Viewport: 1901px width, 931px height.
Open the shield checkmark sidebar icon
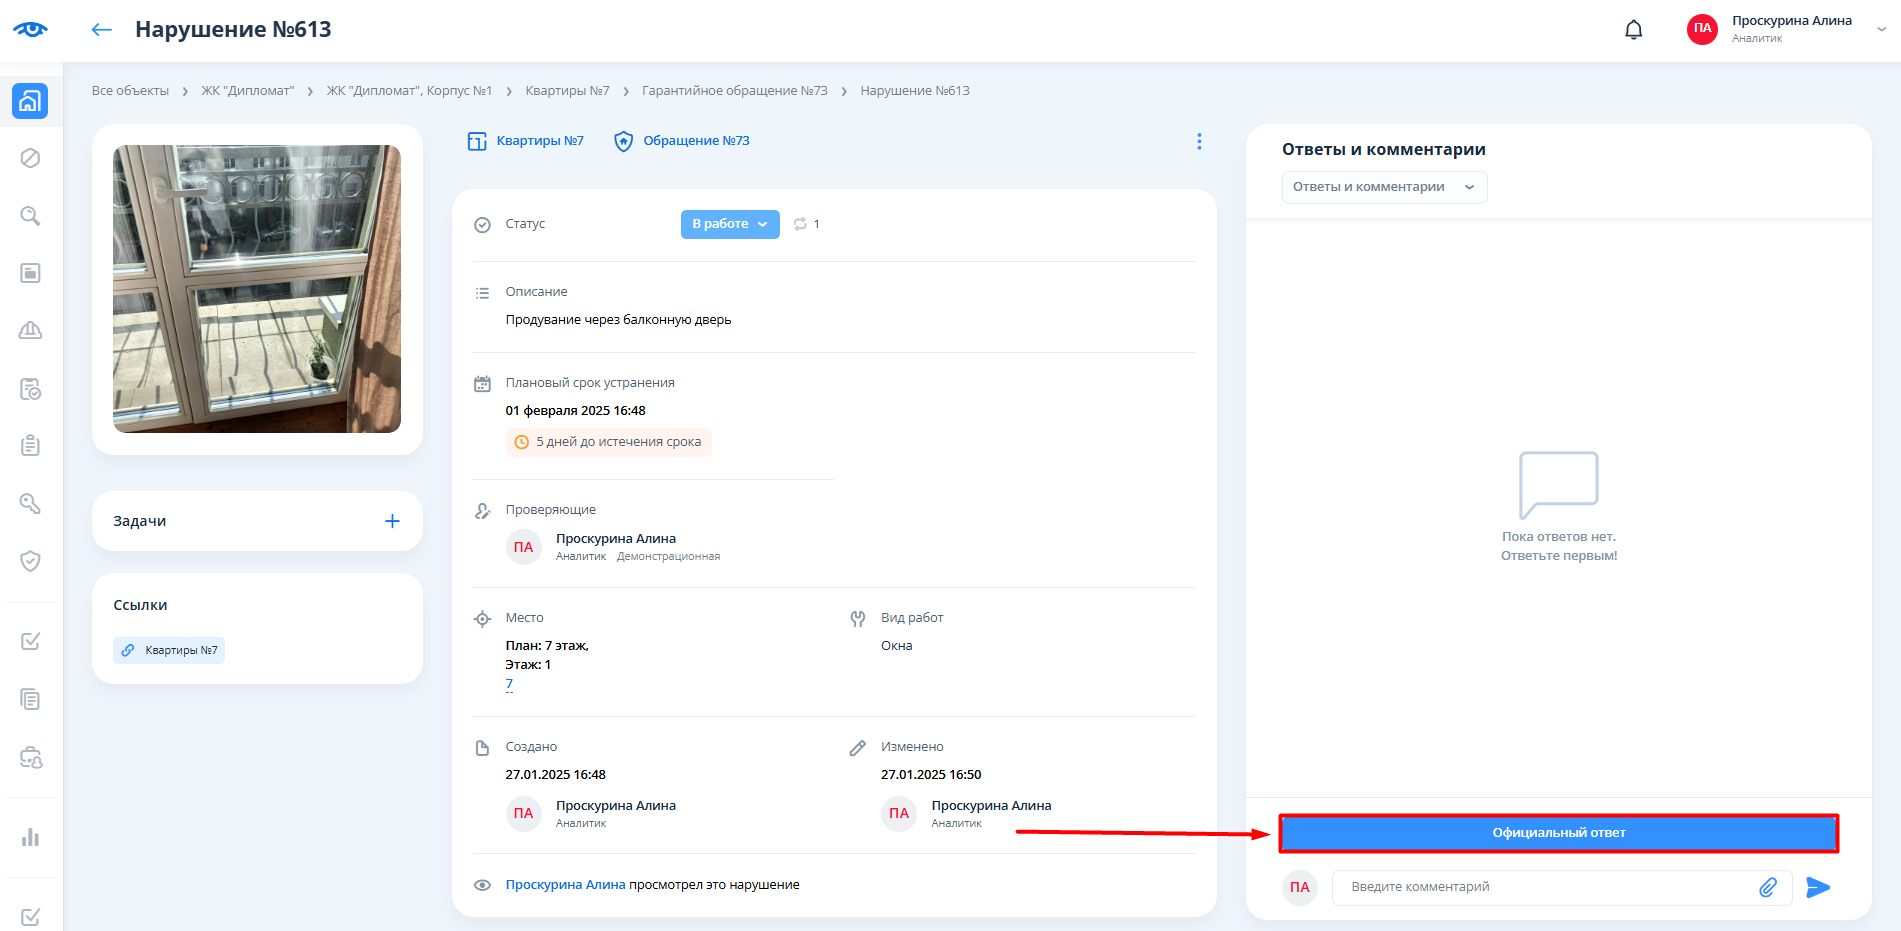coord(30,561)
